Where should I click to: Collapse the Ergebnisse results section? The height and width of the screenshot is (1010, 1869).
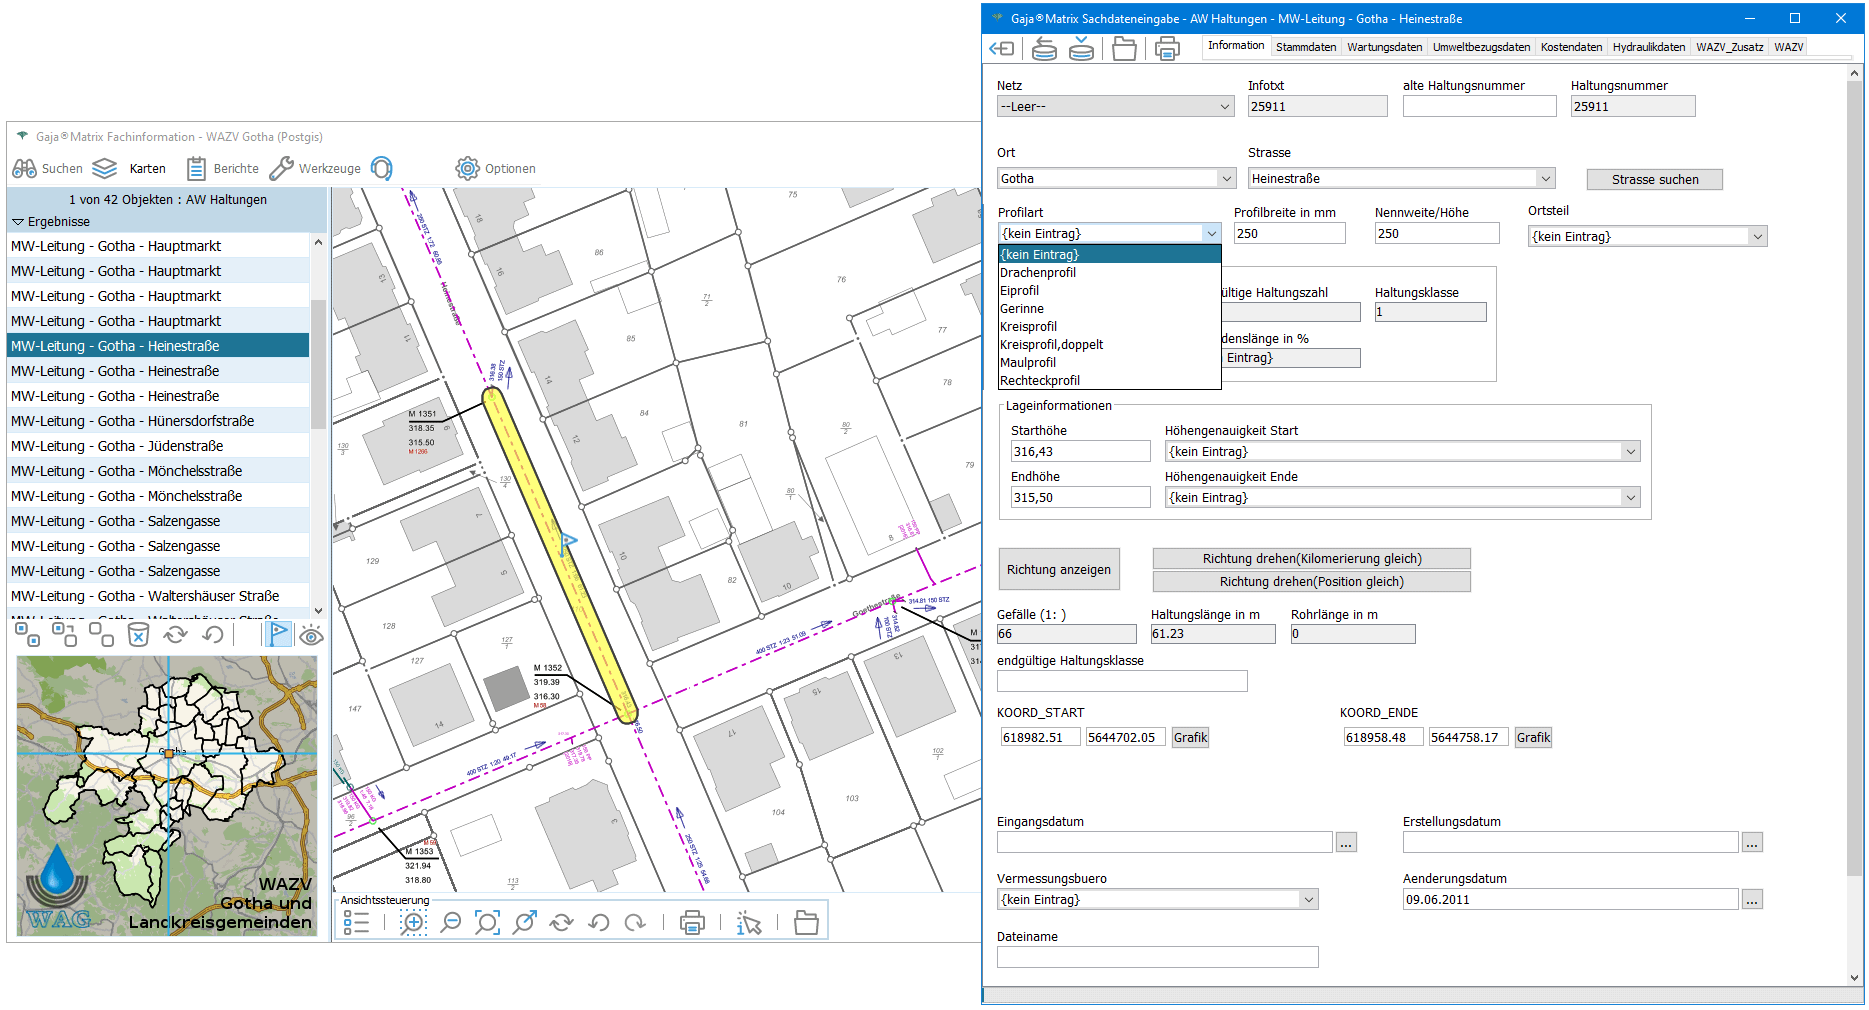point(18,222)
